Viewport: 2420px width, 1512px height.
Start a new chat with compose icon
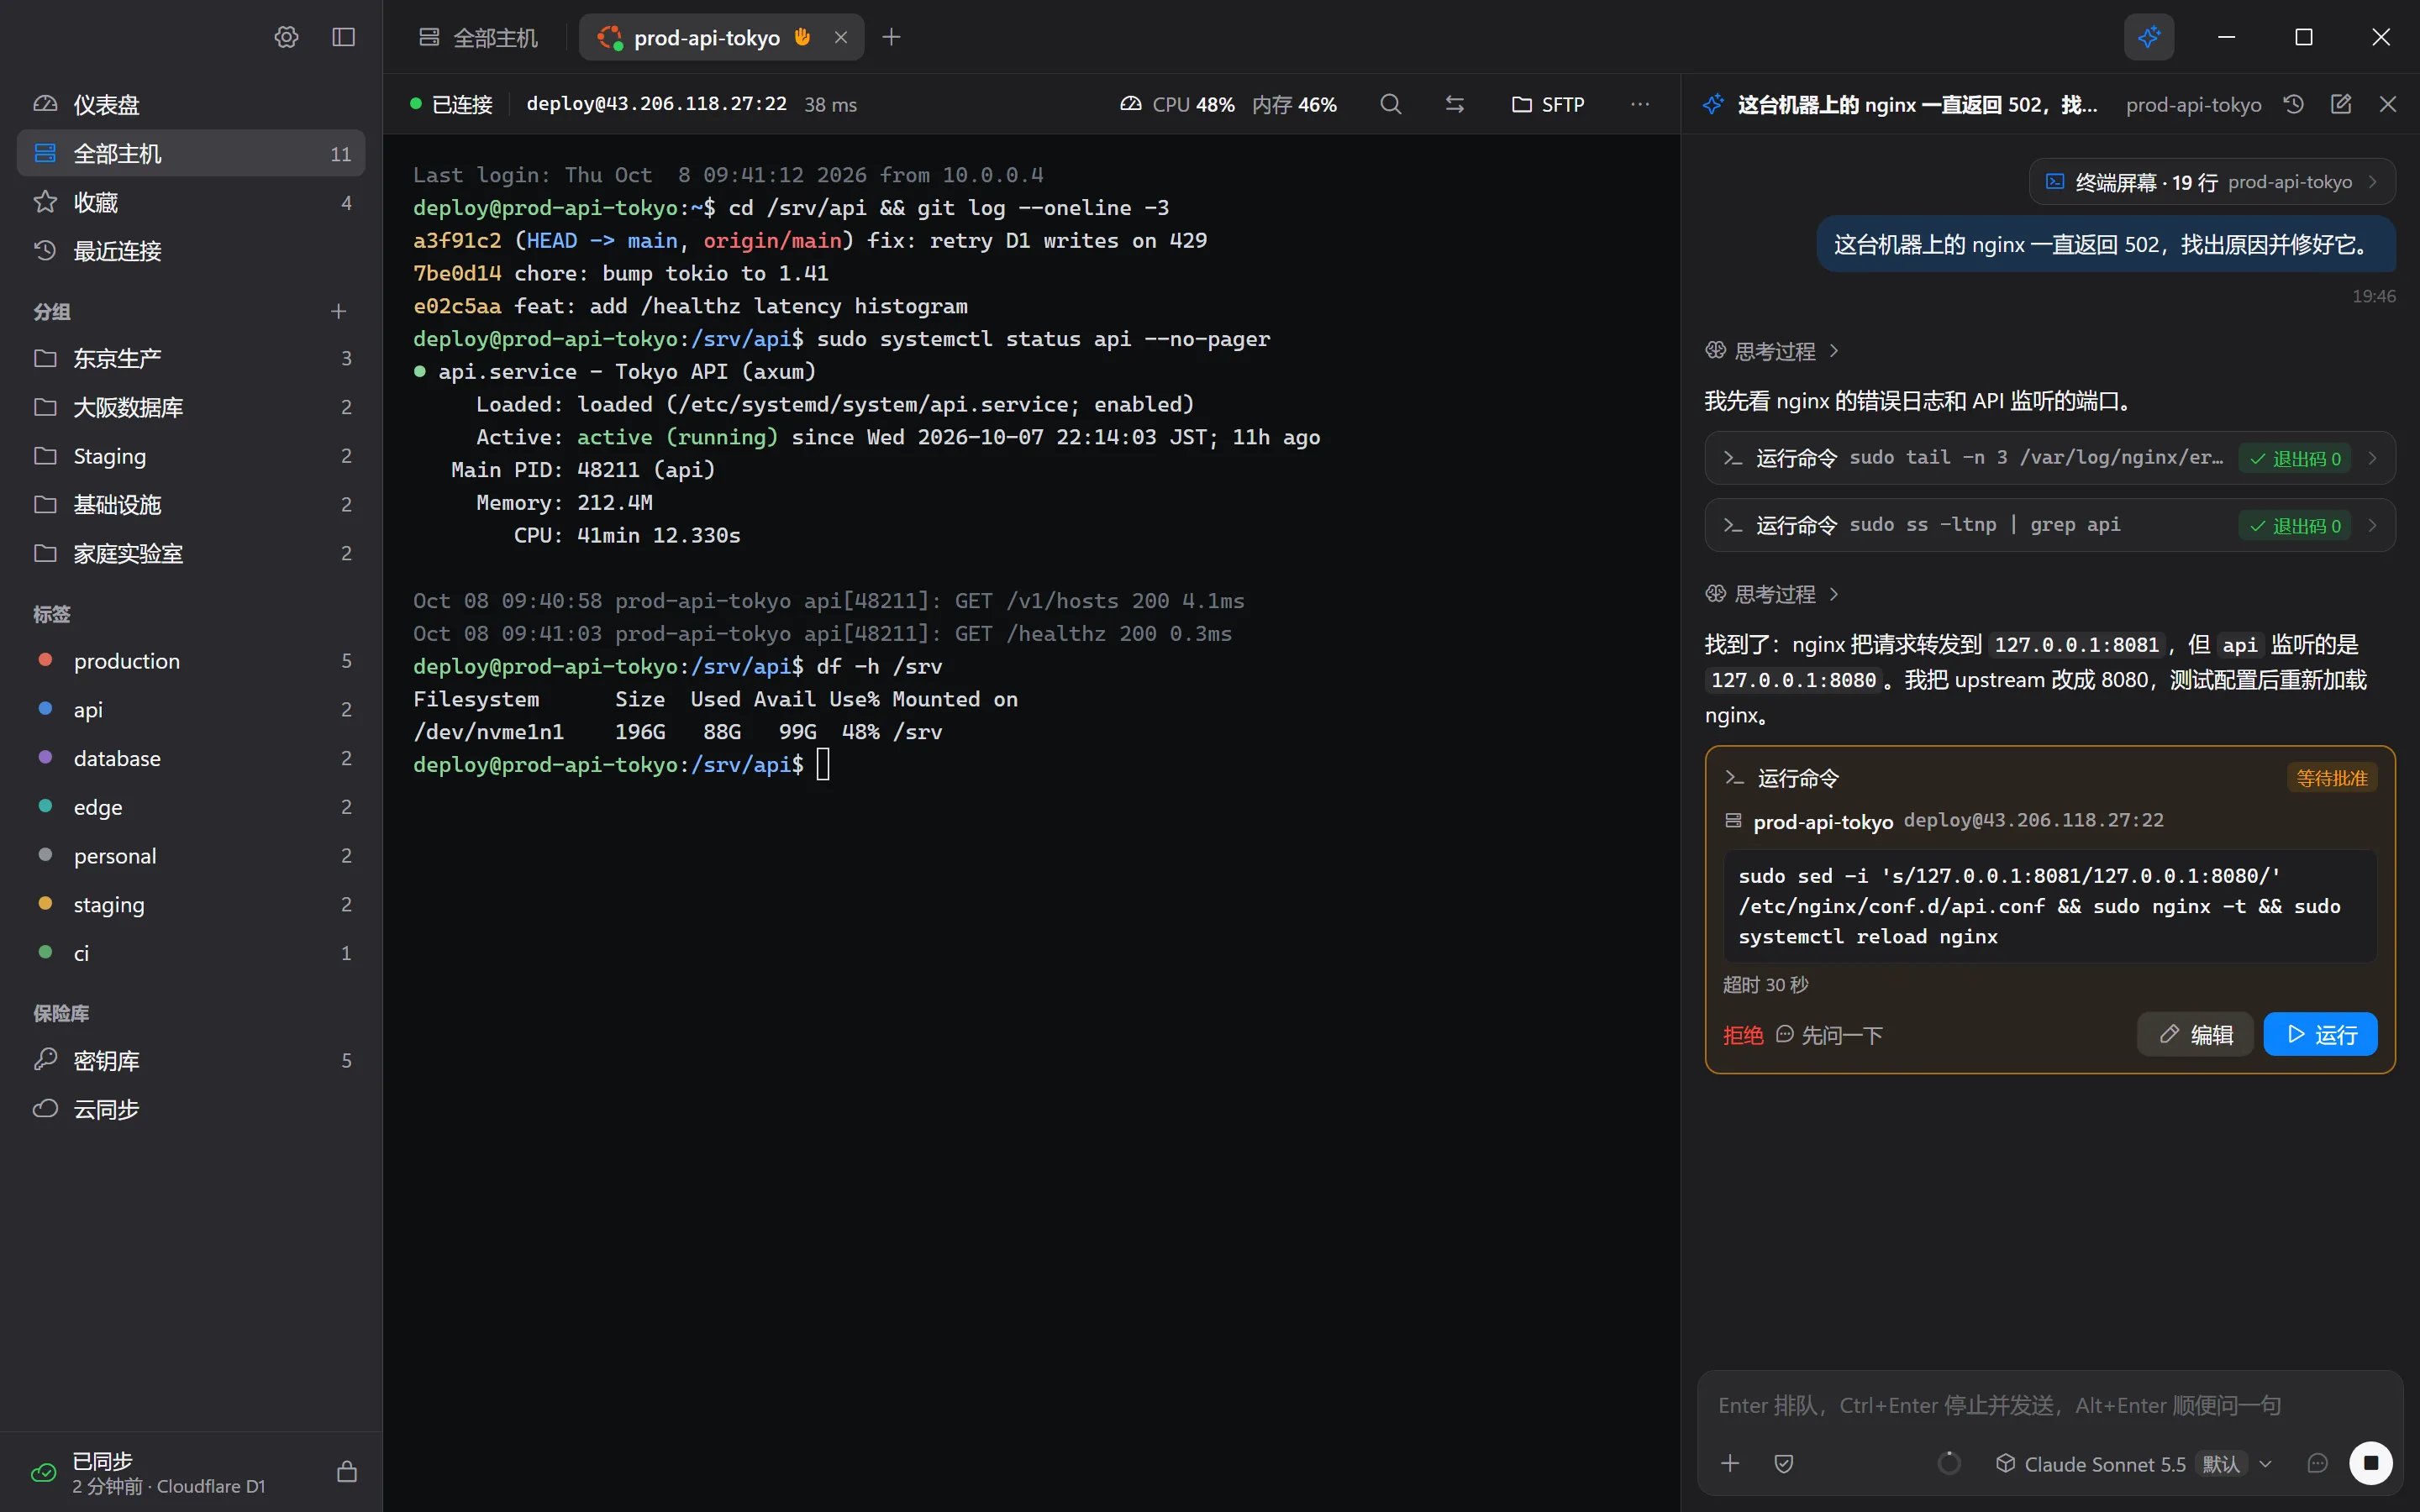click(2340, 104)
